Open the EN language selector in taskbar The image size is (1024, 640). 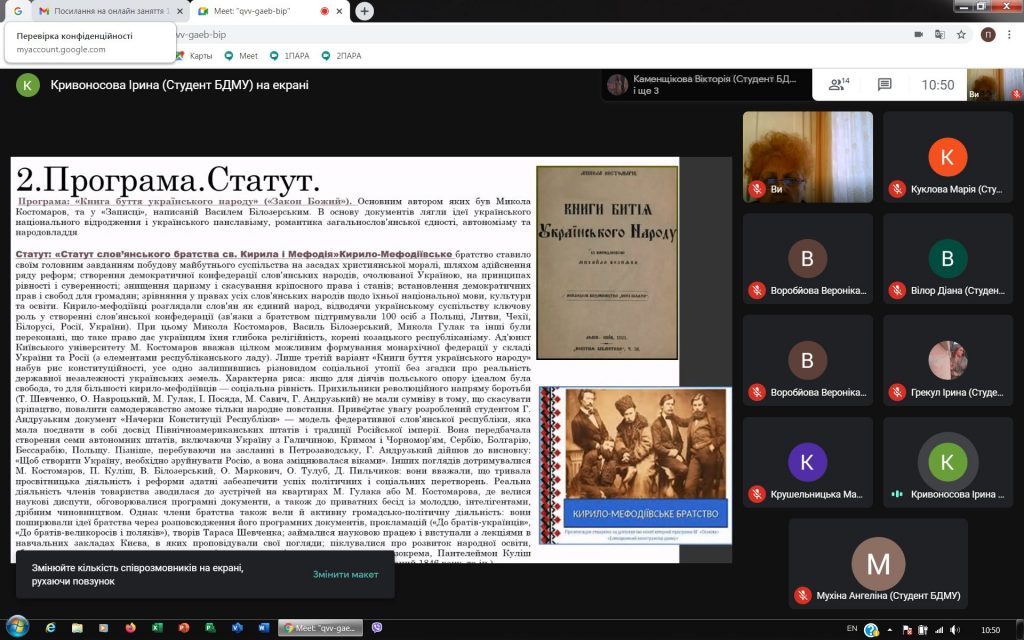coord(852,629)
